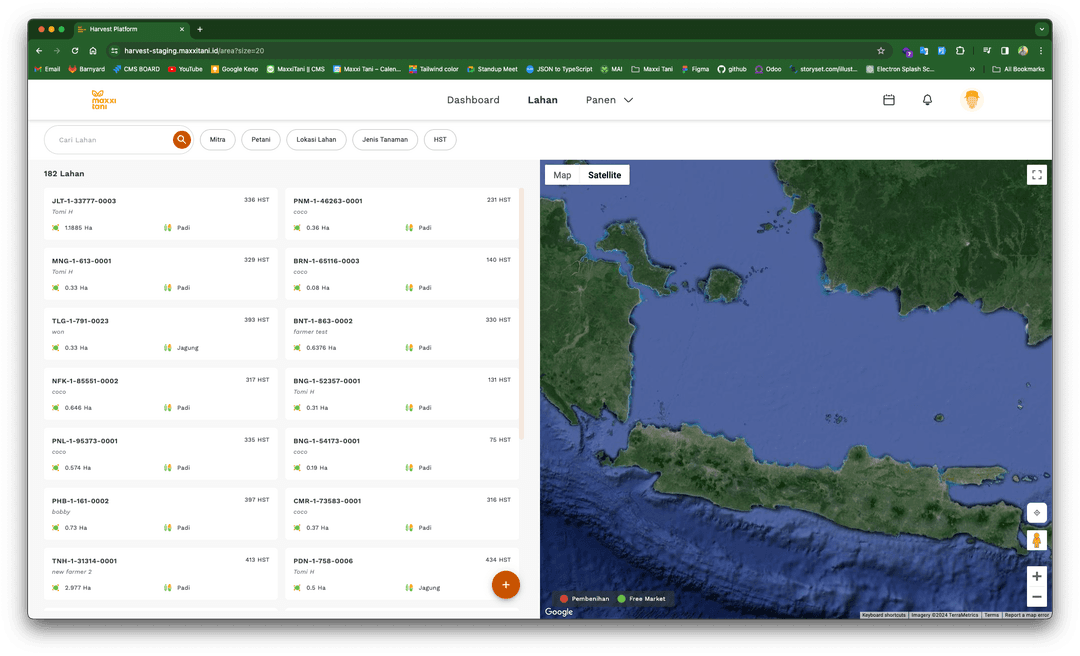Viewport: 1080px width, 656px height.
Task: Open the Jenis Tanaman filter
Action: tap(385, 140)
